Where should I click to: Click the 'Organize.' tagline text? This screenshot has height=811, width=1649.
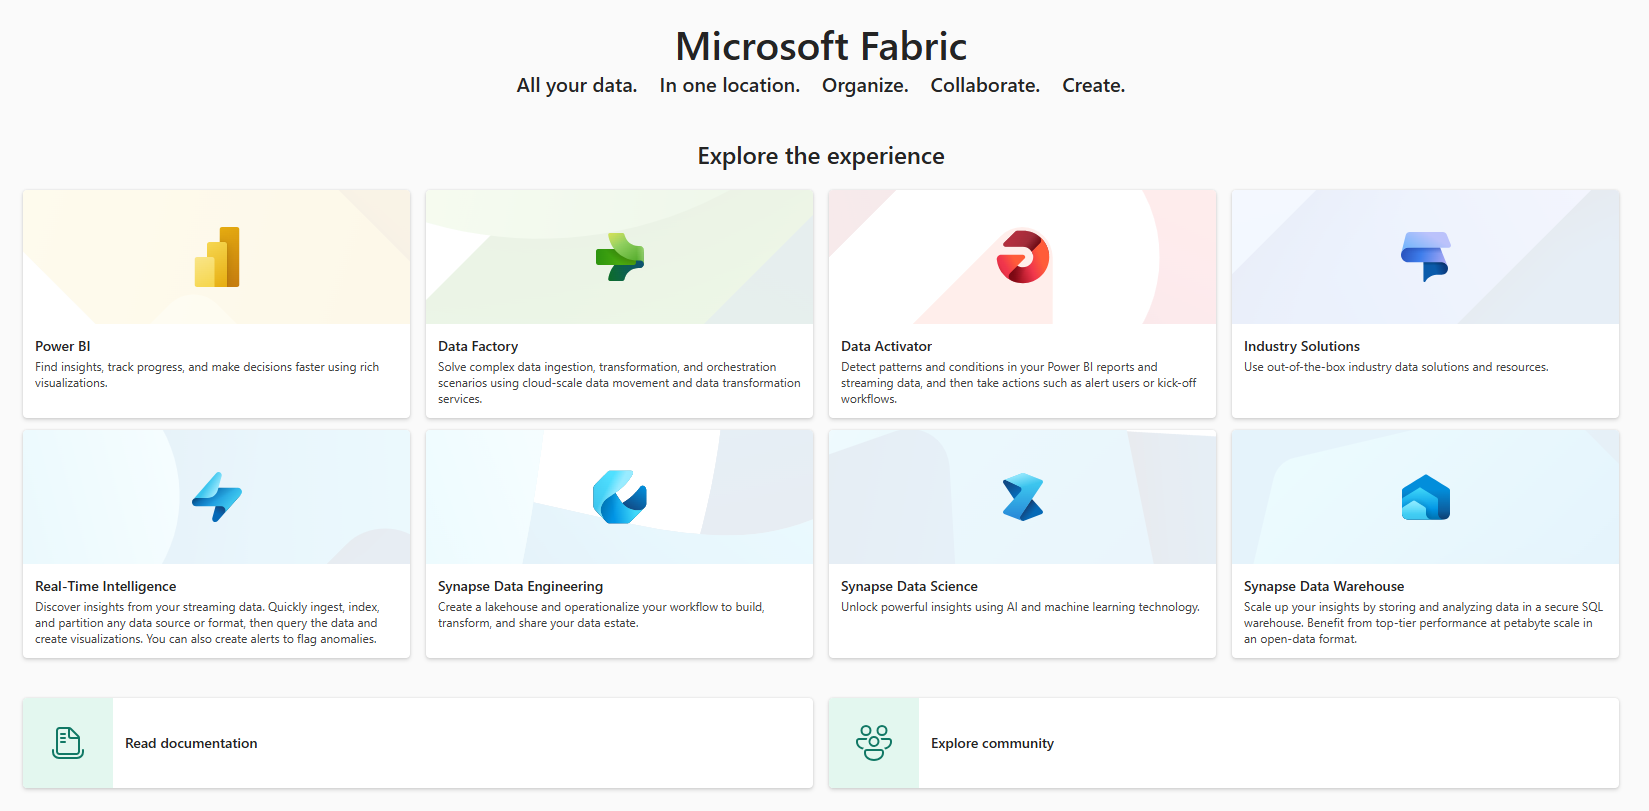tap(865, 86)
